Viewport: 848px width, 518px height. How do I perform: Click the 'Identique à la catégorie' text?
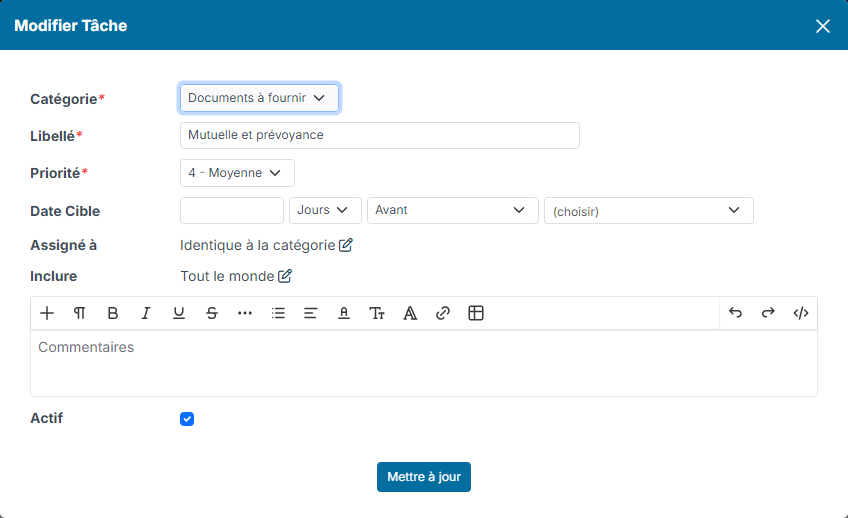[x=257, y=245]
